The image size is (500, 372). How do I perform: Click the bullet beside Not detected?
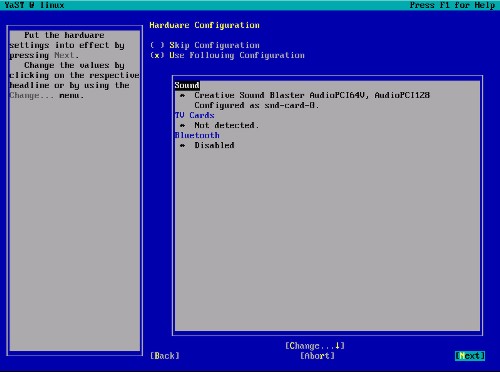coord(182,125)
